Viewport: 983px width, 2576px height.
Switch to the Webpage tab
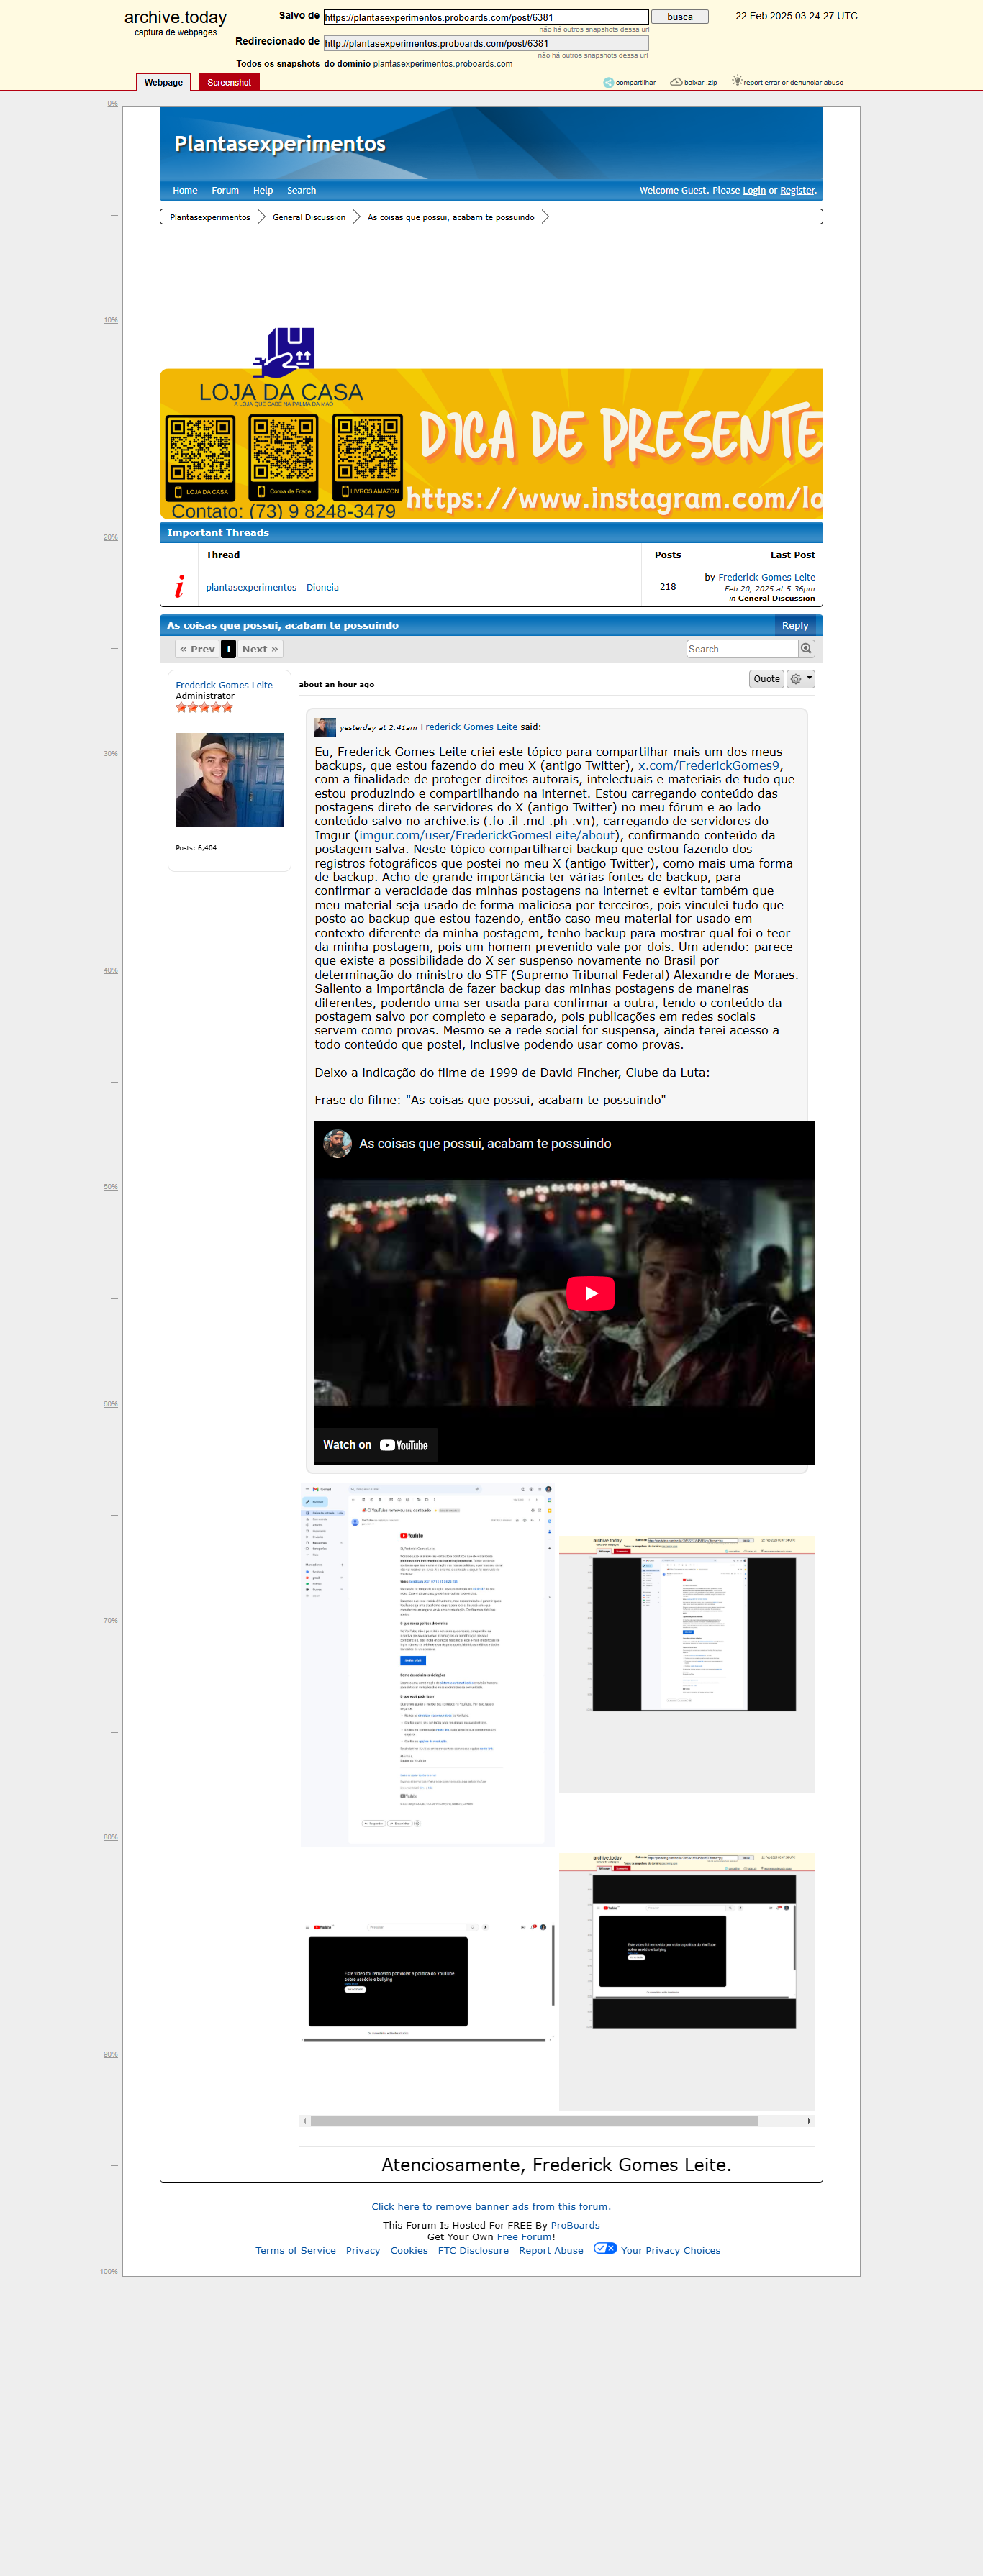coord(163,82)
